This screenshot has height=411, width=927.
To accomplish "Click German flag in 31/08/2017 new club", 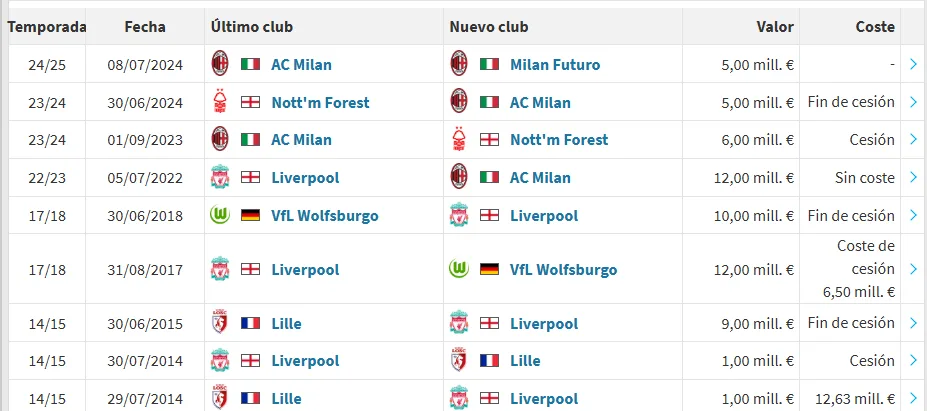I will click(490, 270).
